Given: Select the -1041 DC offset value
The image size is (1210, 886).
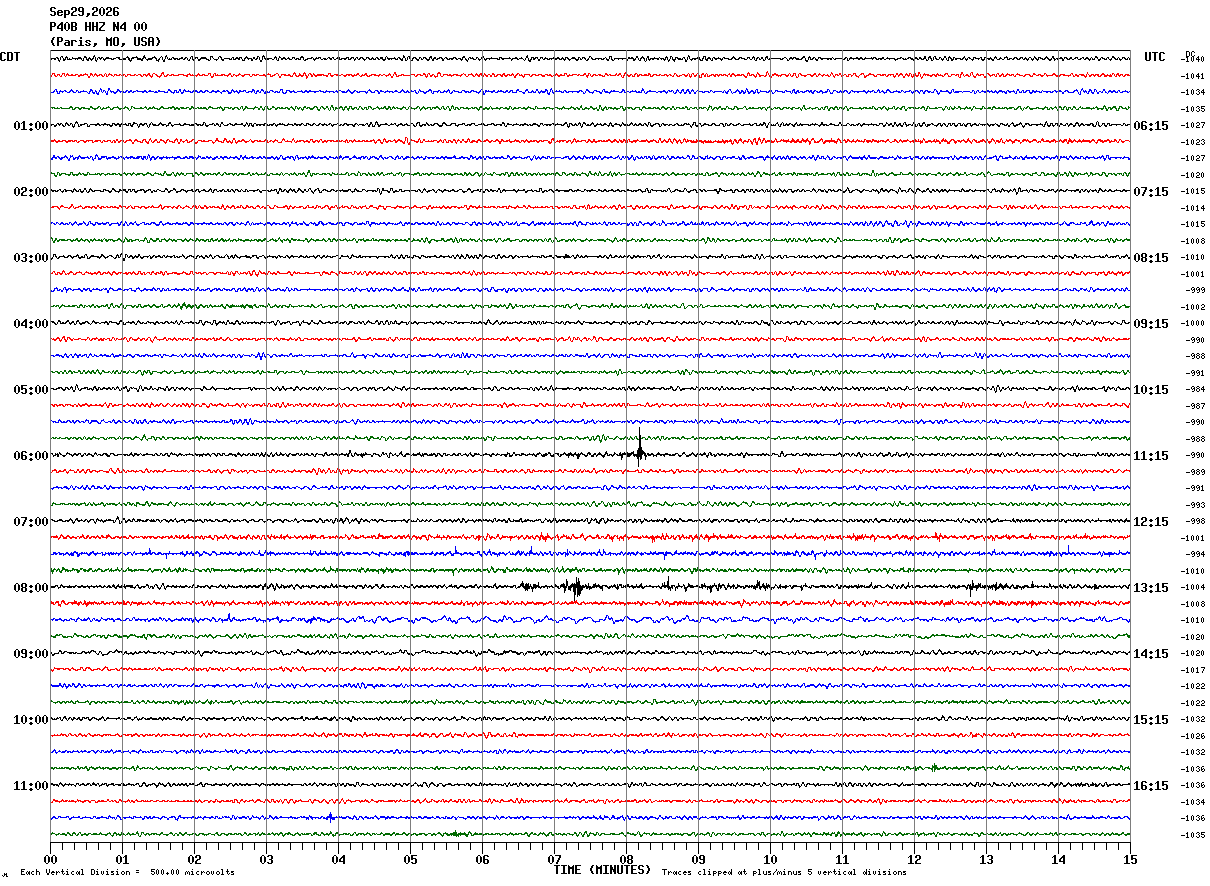Looking at the screenshot, I should click(x=1193, y=76).
